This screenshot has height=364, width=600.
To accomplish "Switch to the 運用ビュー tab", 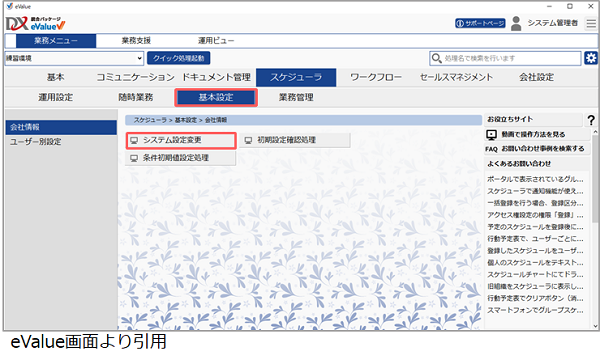I will [216, 41].
